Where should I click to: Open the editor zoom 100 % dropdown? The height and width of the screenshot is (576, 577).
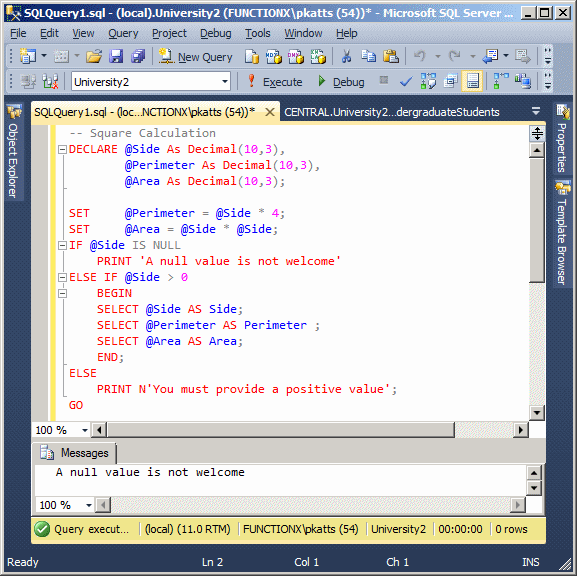click(x=85, y=430)
